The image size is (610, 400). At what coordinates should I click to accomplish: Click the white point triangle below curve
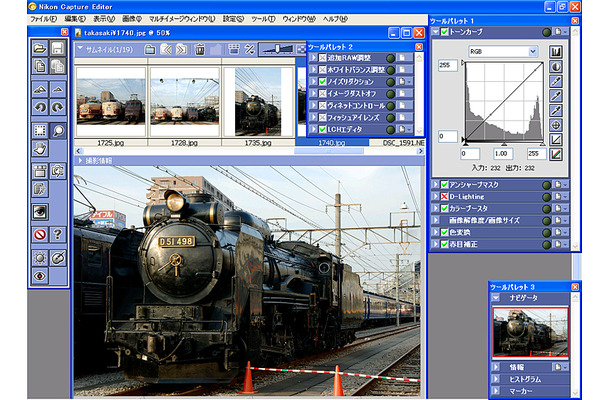(x=542, y=144)
